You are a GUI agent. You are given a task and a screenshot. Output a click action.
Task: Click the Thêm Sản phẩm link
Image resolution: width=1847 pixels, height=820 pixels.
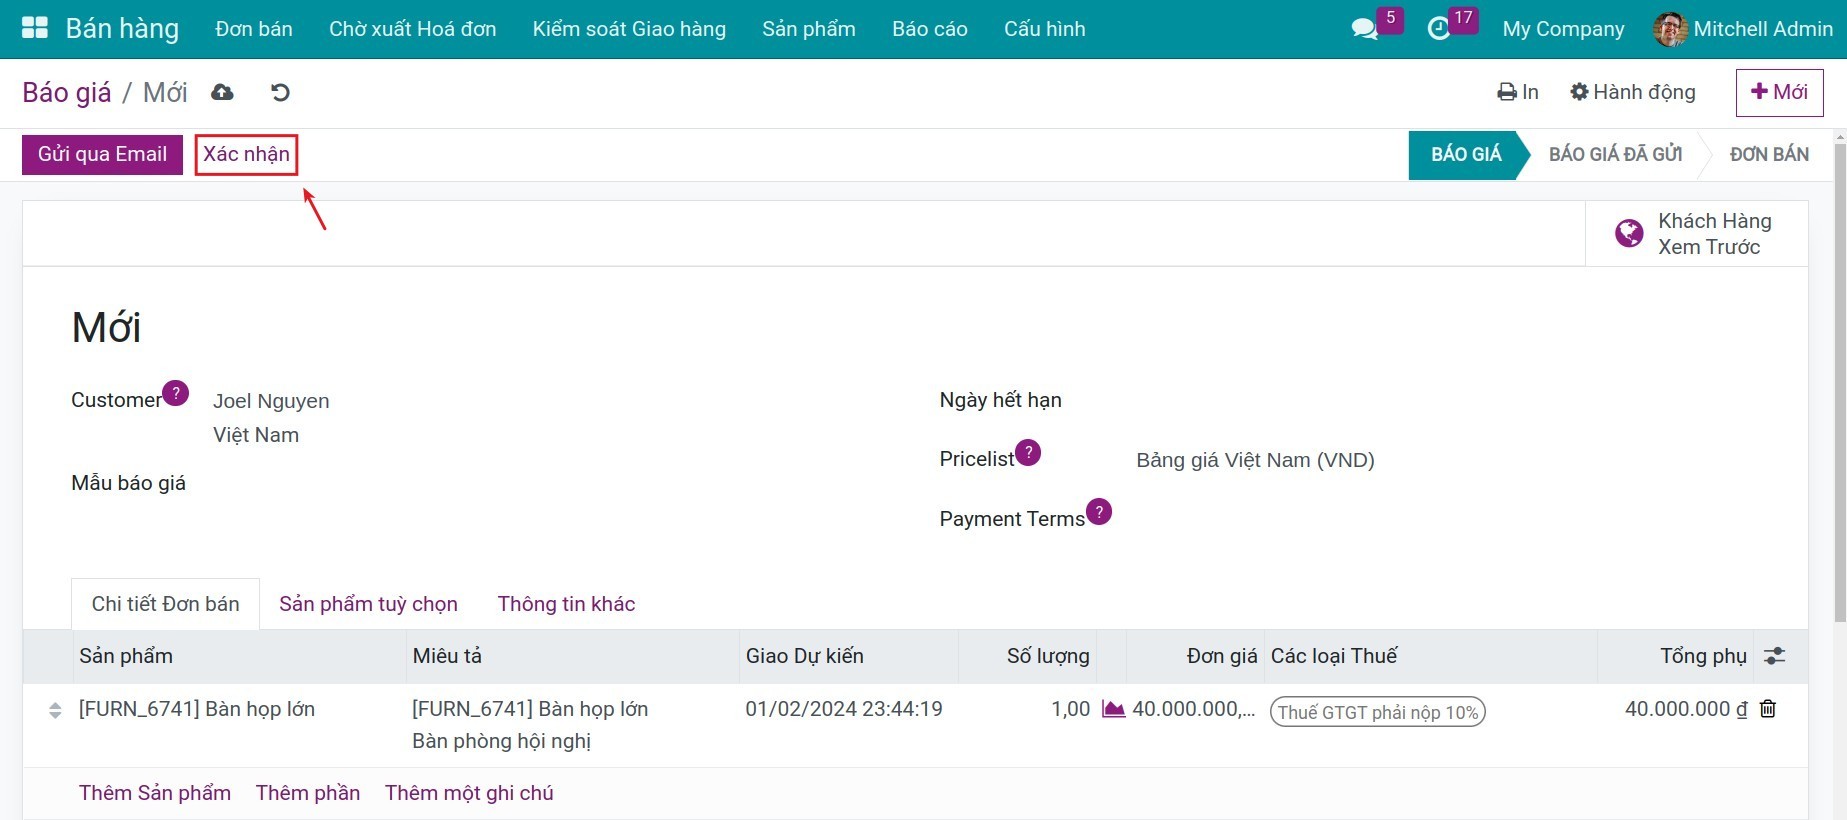[155, 793]
